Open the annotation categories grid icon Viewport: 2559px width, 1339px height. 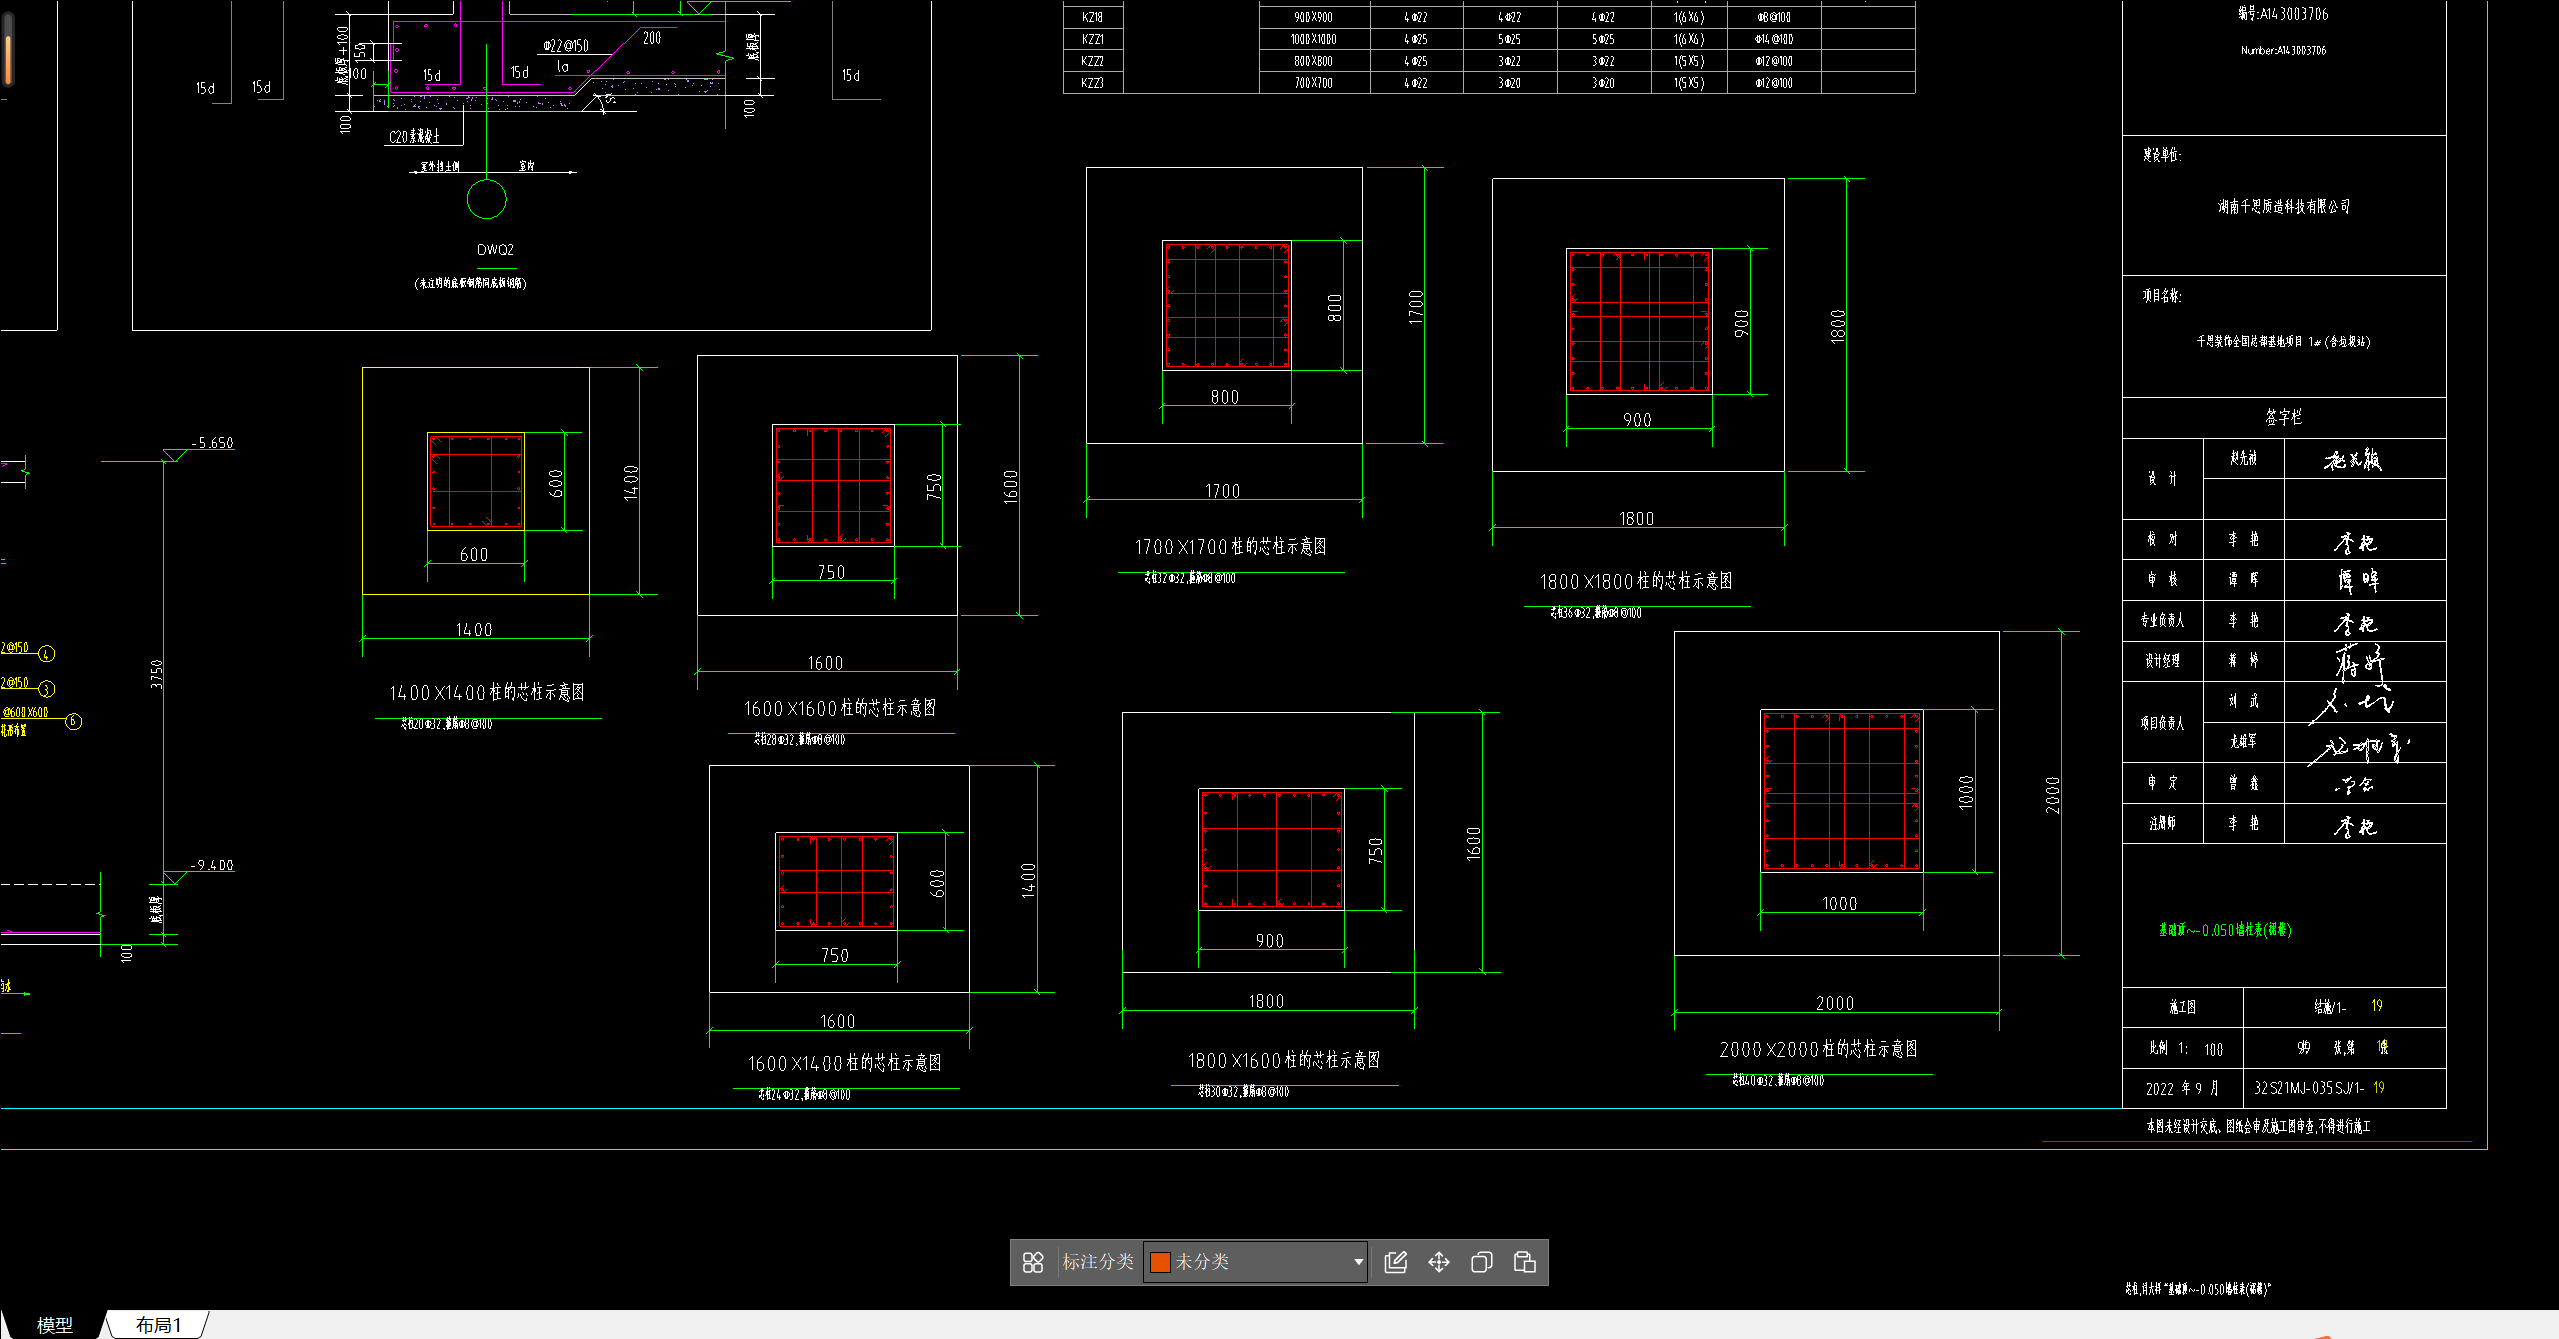coord(1033,1262)
